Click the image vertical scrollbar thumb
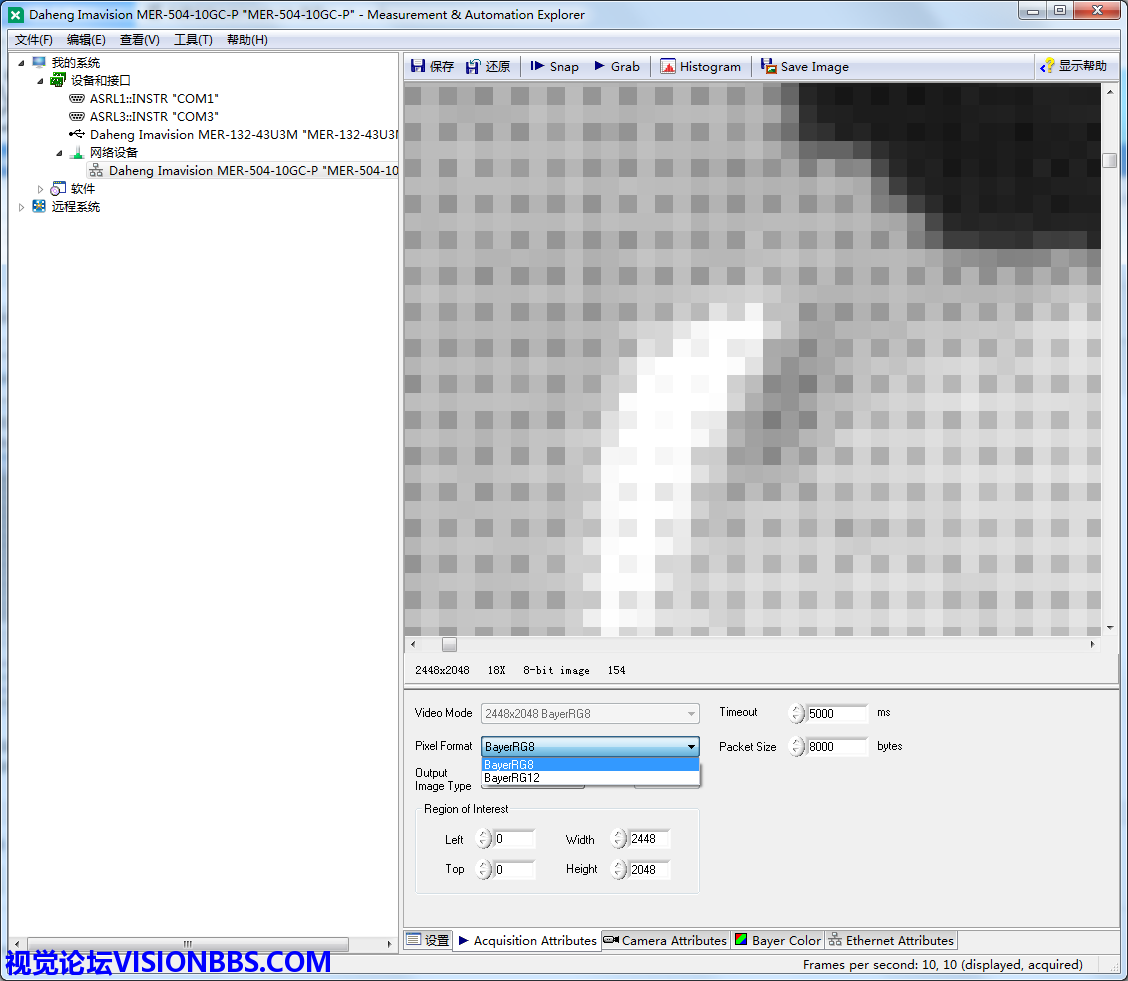1128x981 pixels. point(1109,160)
